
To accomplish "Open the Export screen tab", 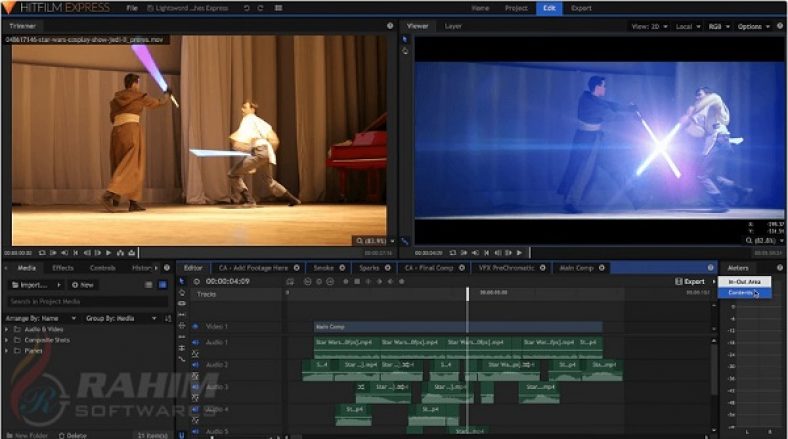I will coord(581,7).
